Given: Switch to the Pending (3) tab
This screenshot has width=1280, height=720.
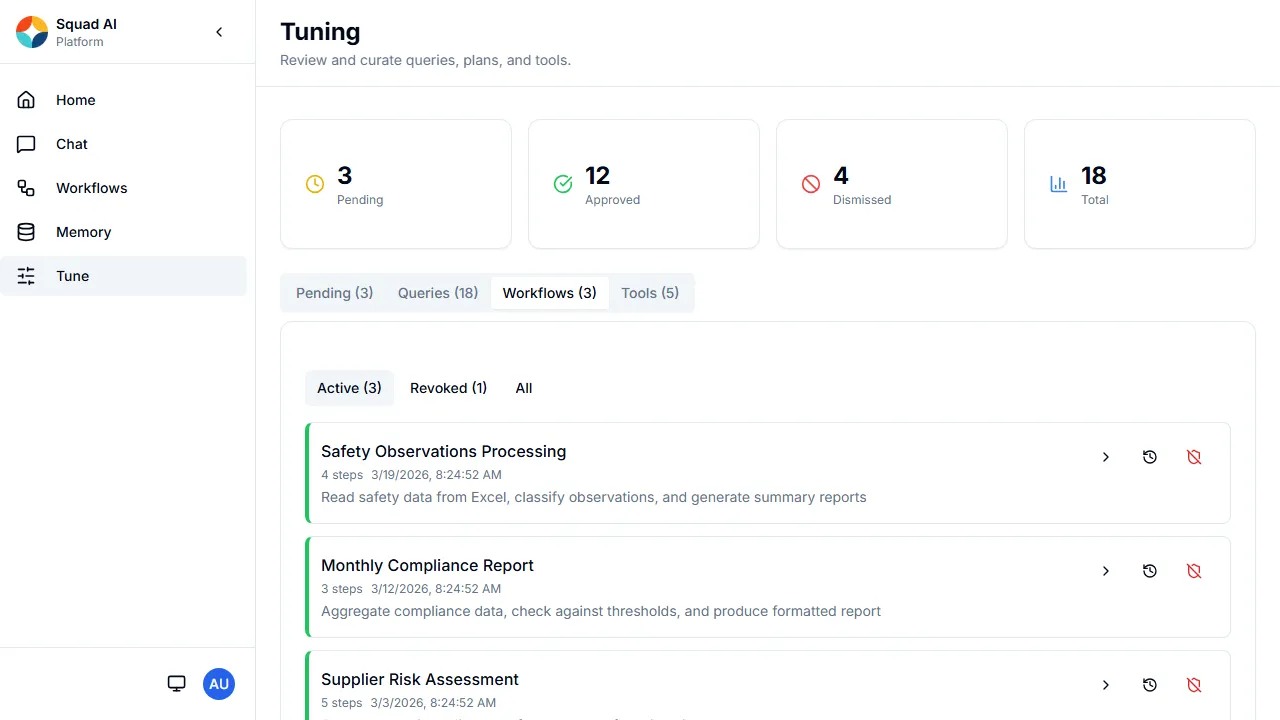Looking at the screenshot, I should click(335, 293).
